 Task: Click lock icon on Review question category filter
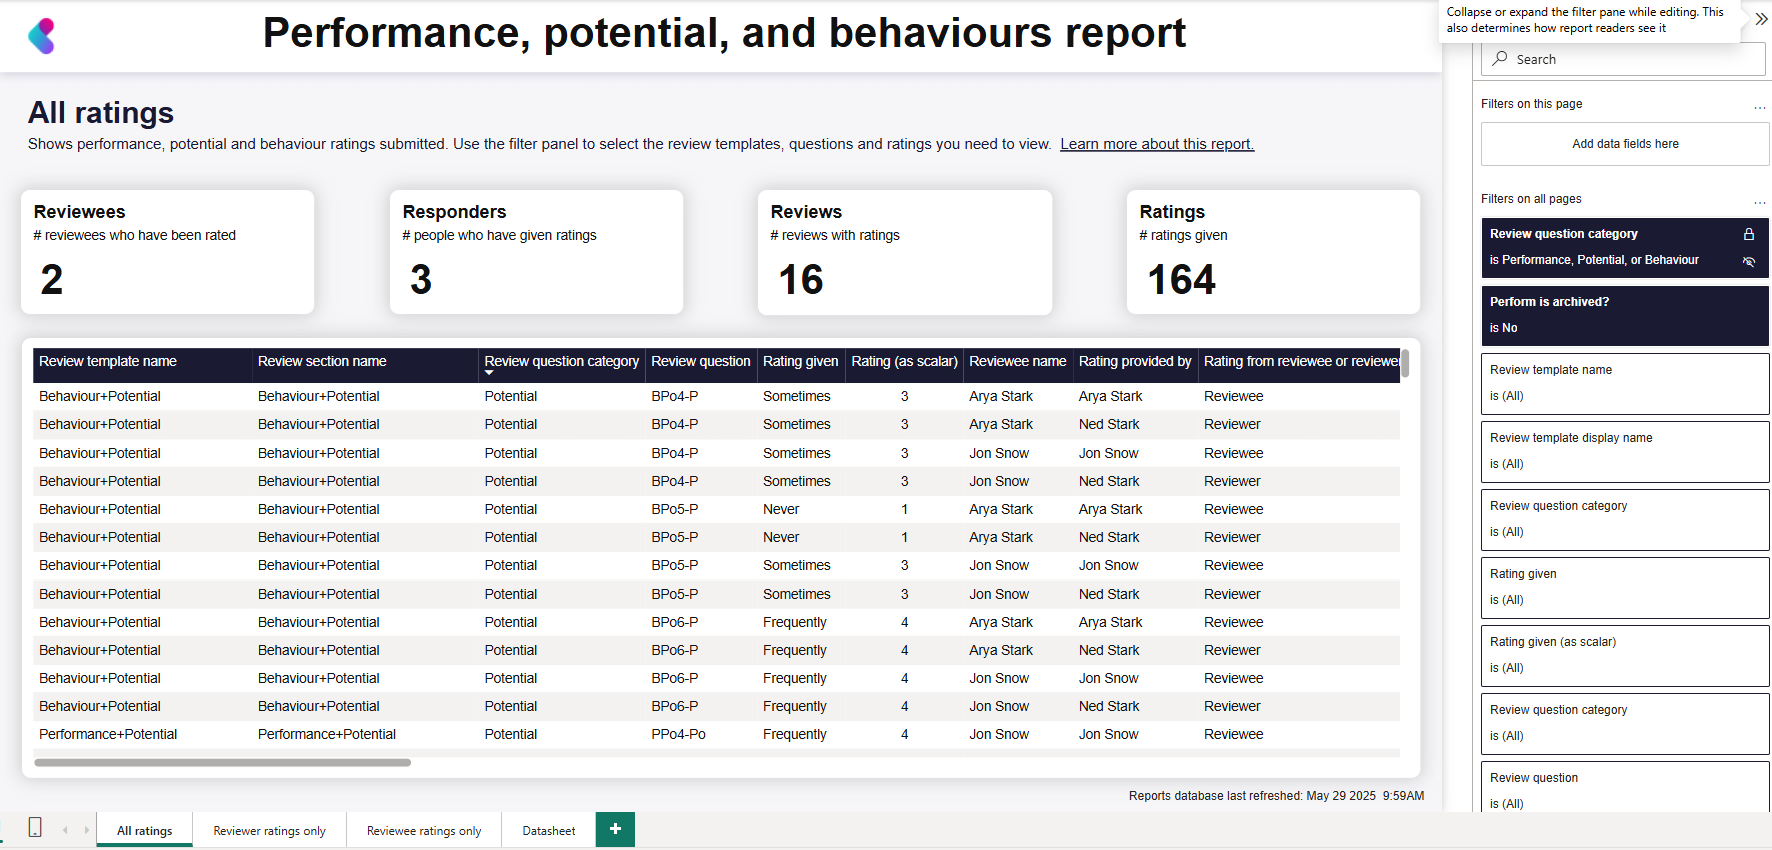click(x=1749, y=234)
